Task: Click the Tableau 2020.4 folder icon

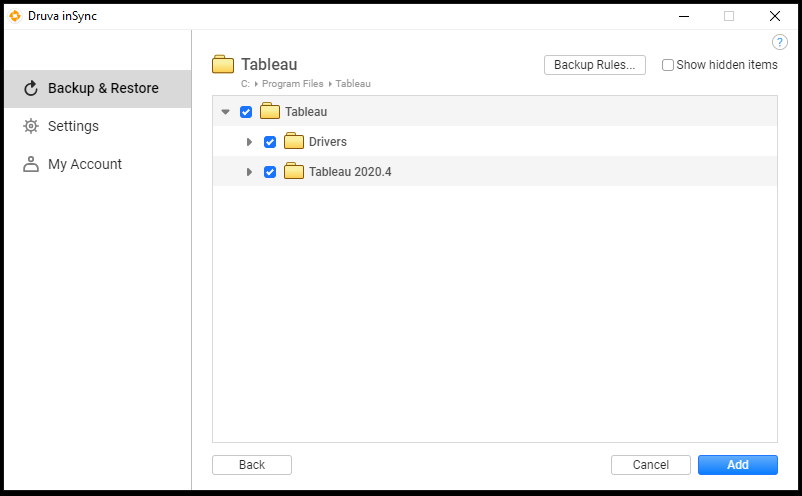Action: click(x=293, y=172)
